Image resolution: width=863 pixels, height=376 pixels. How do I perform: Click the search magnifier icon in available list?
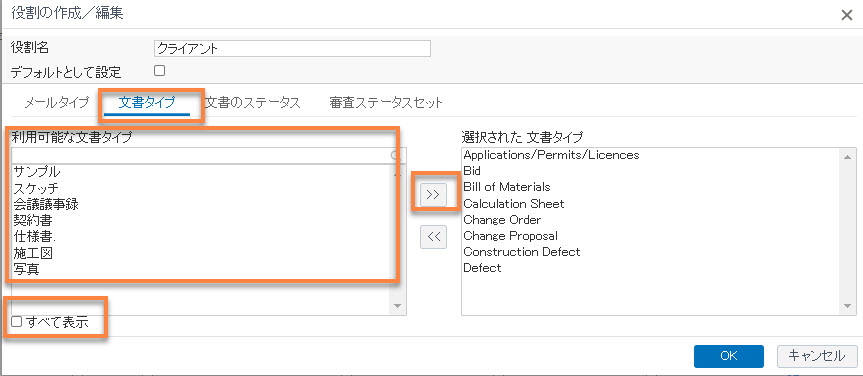394,156
